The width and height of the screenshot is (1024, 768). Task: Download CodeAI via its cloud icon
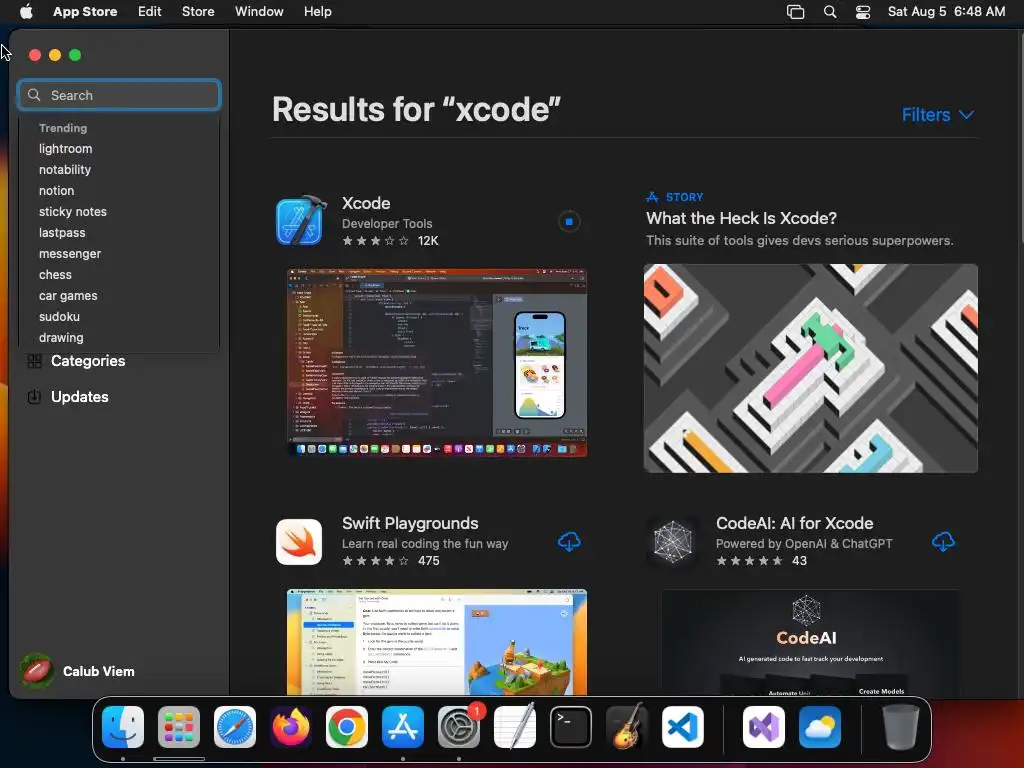click(943, 541)
